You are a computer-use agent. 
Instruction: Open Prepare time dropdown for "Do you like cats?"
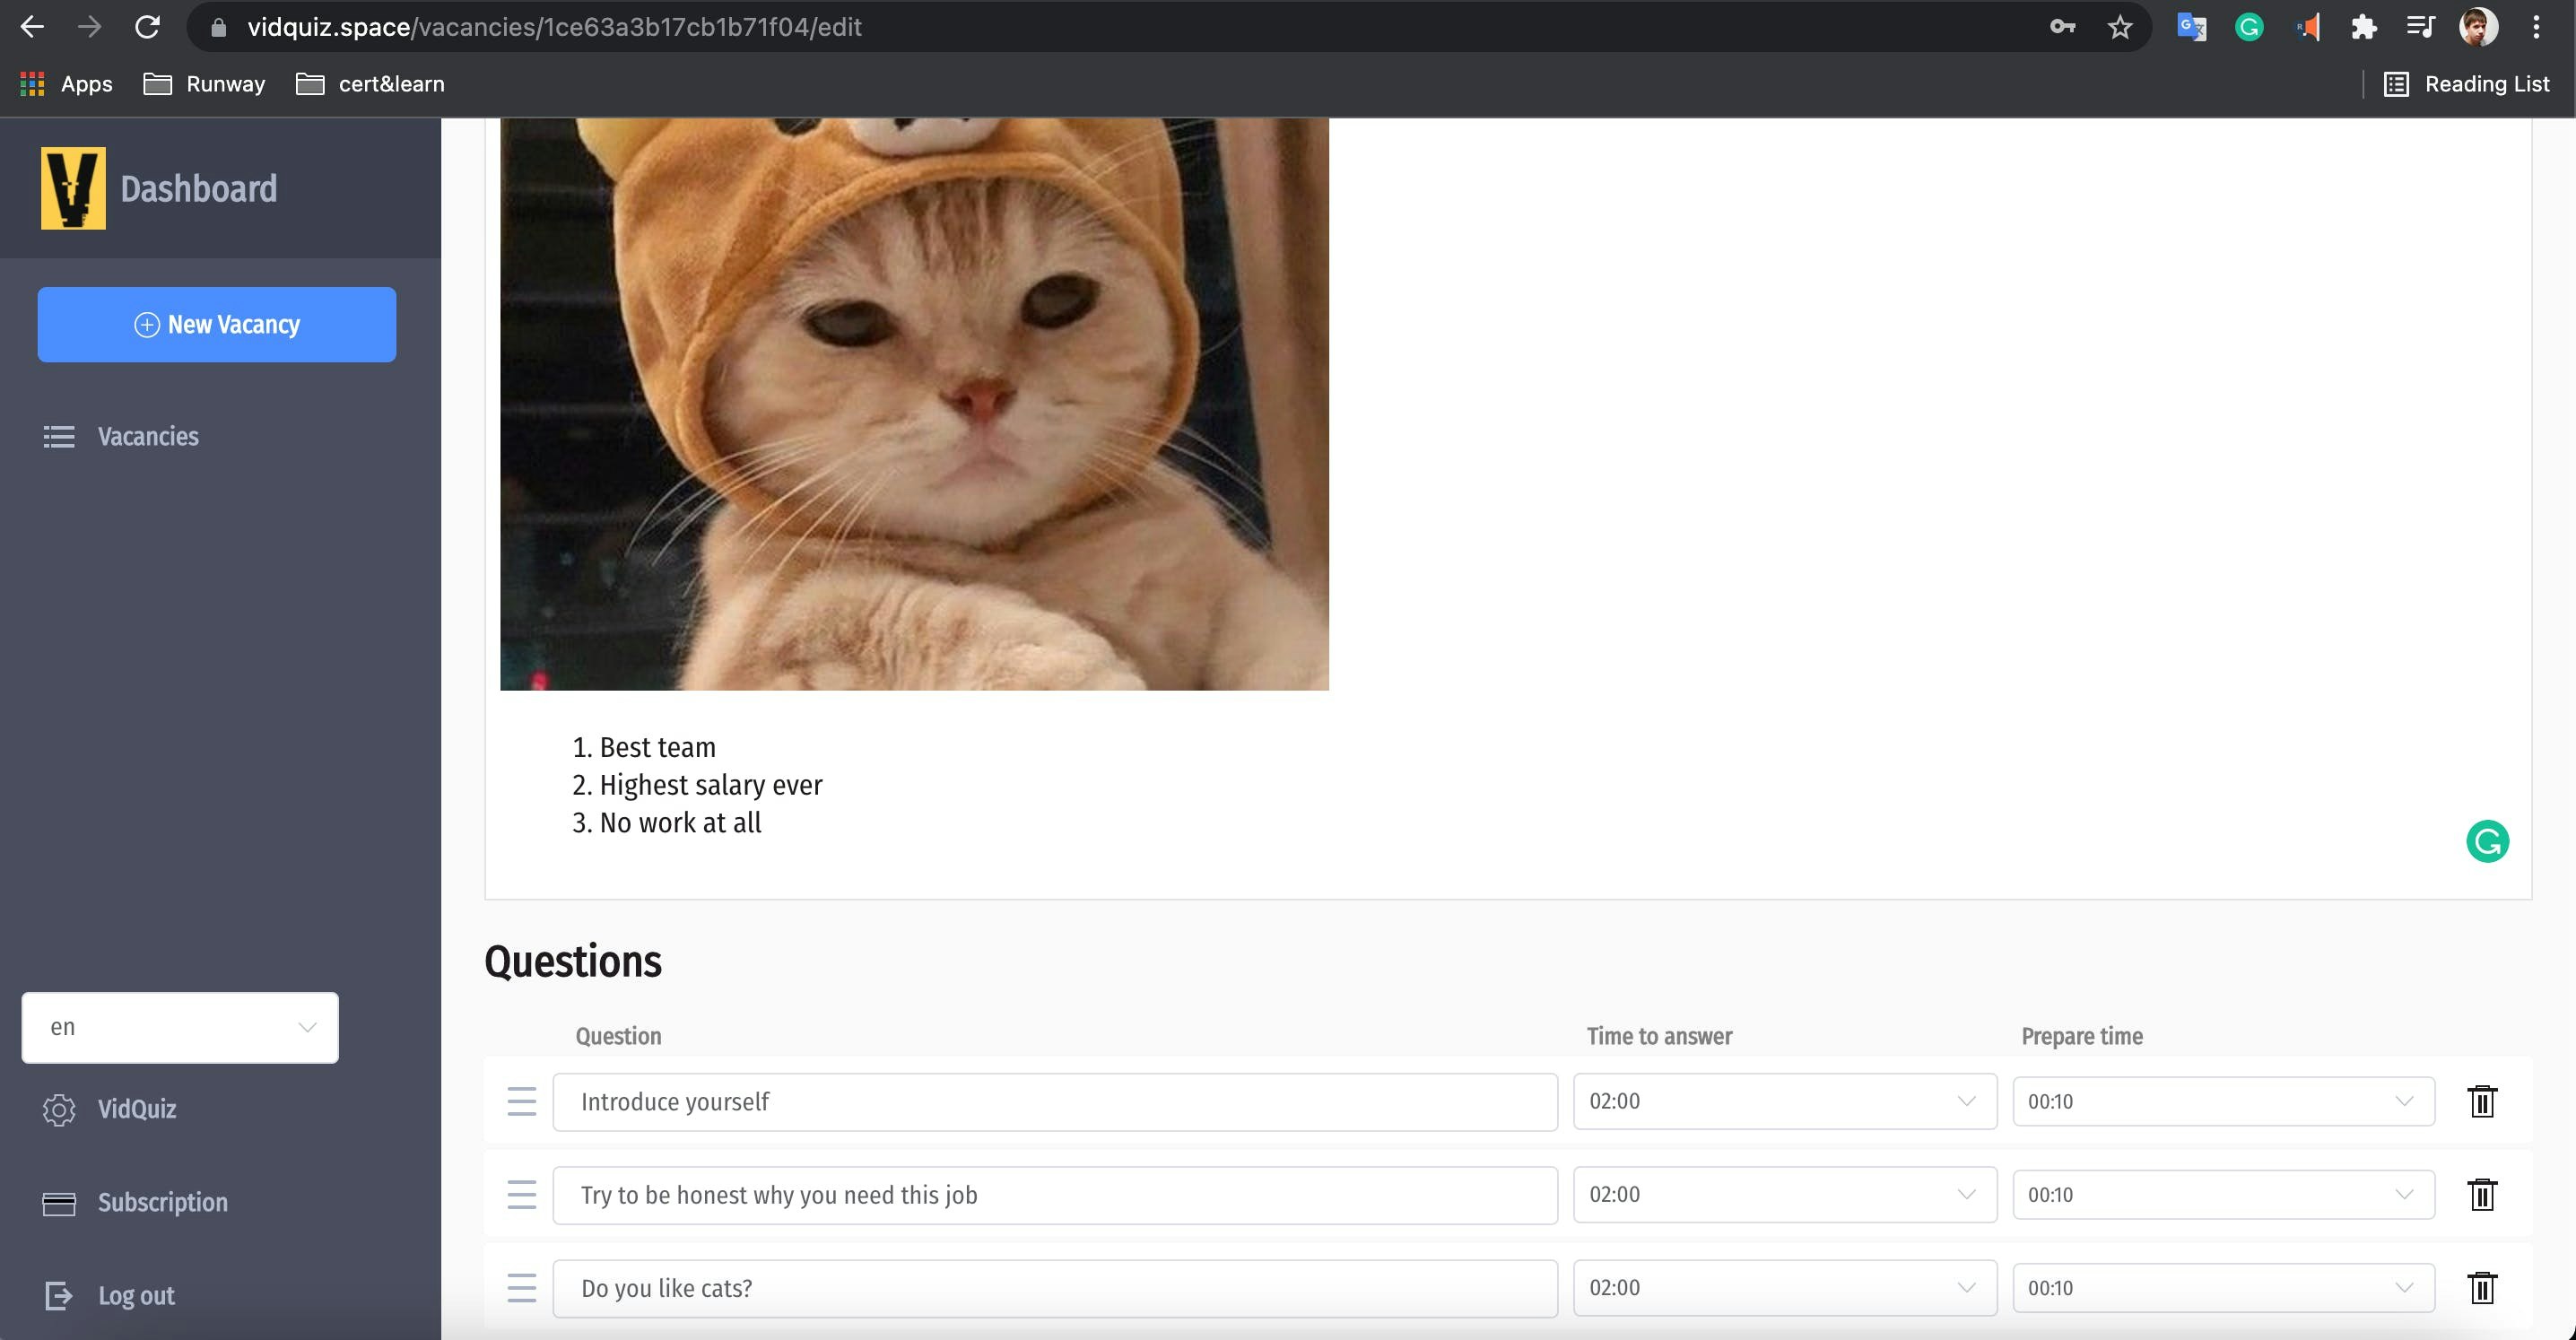pos(2222,1288)
